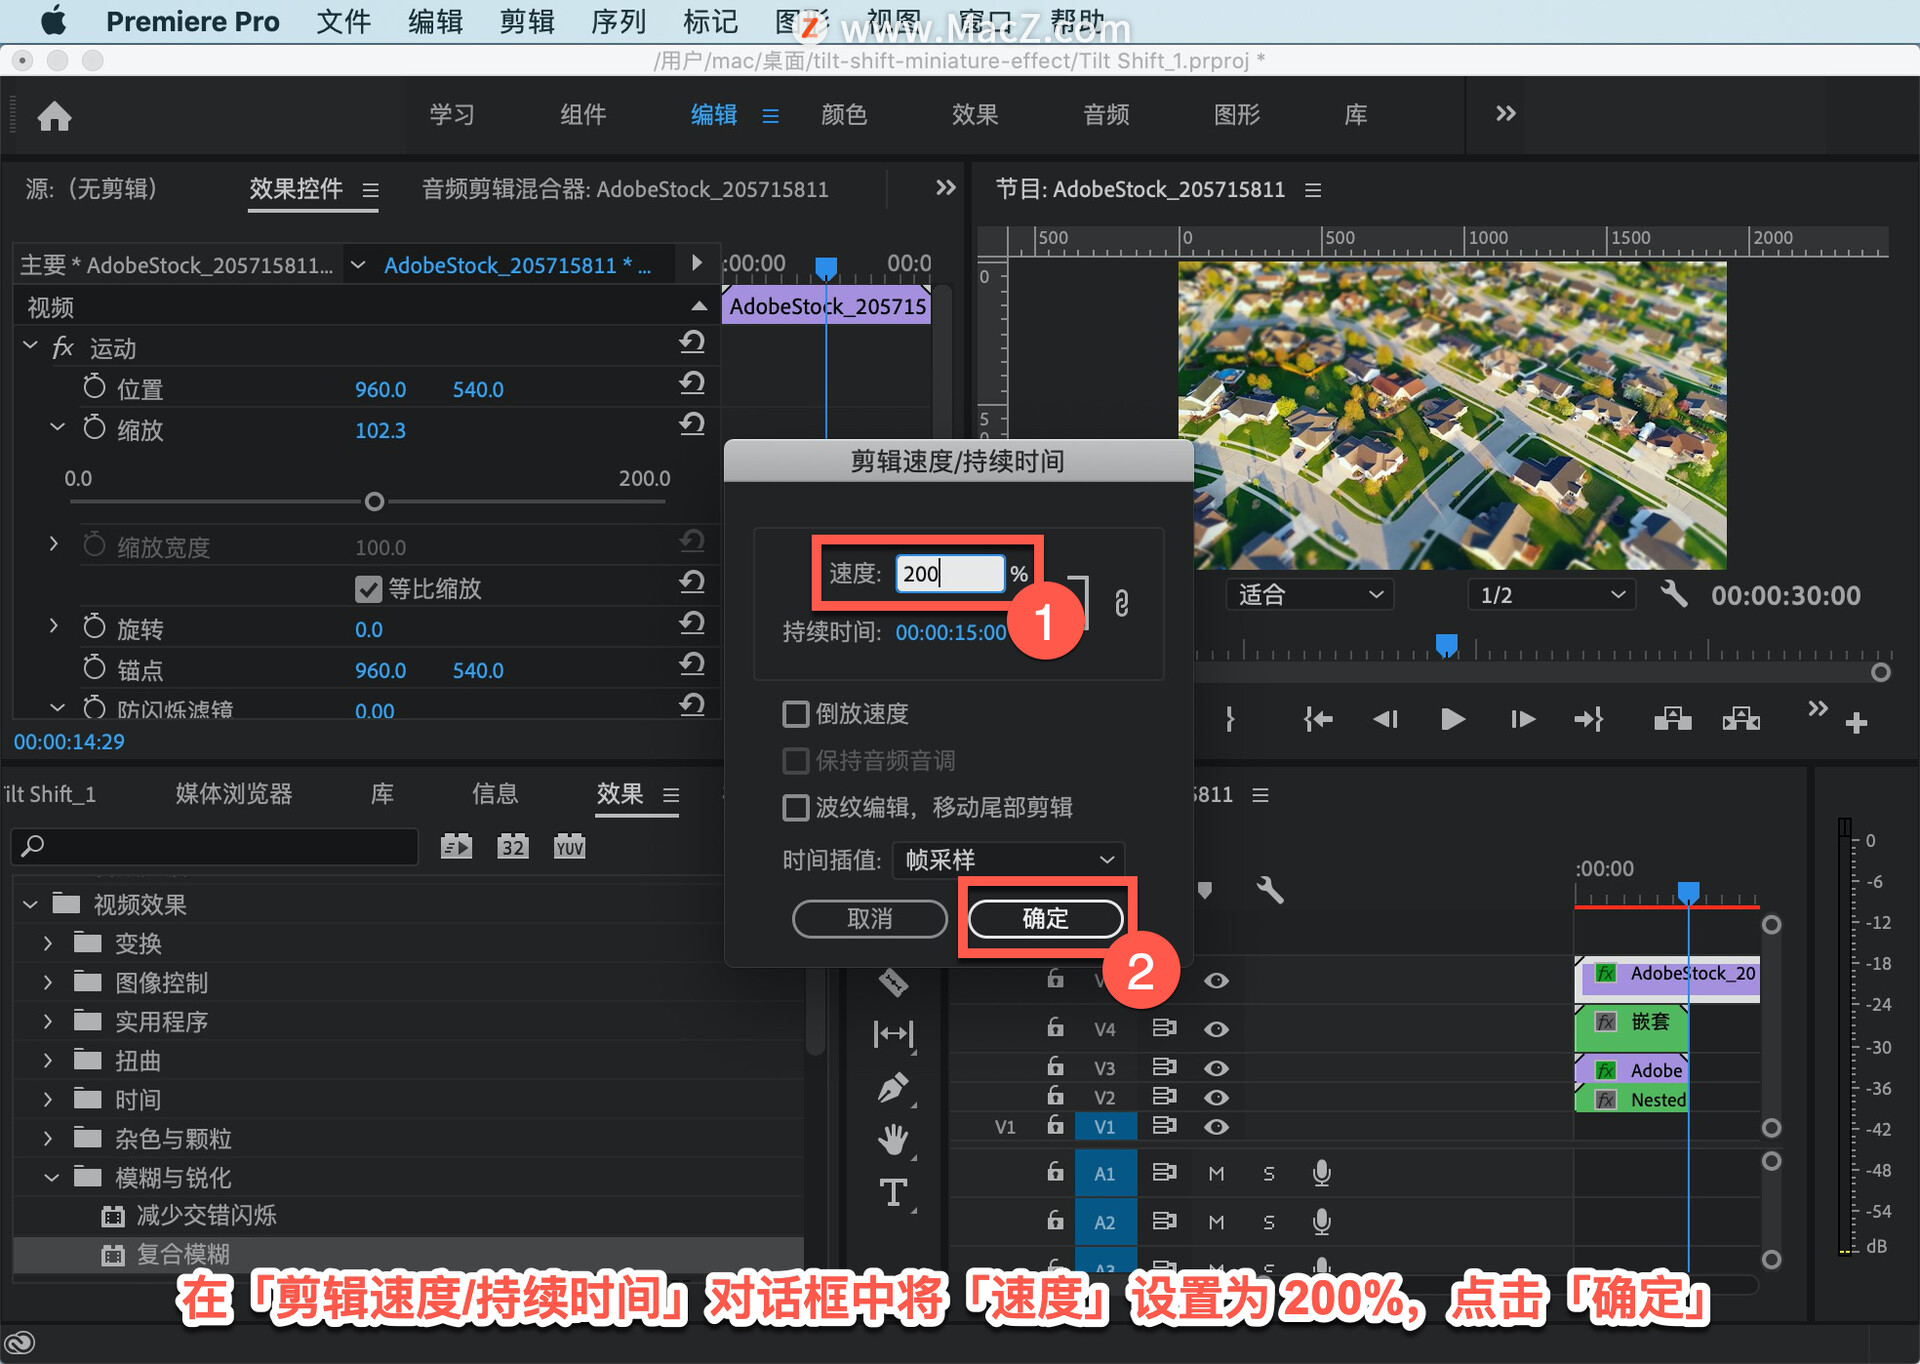Enable voice-over record on track A1
Image resolution: width=1920 pixels, height=1364 pixels.
pyautogui.click(x=1321, y=1173)
